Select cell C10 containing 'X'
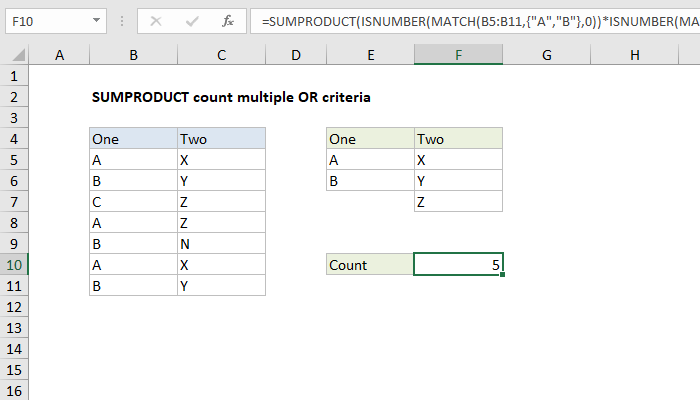 click(x=221, y=265)
